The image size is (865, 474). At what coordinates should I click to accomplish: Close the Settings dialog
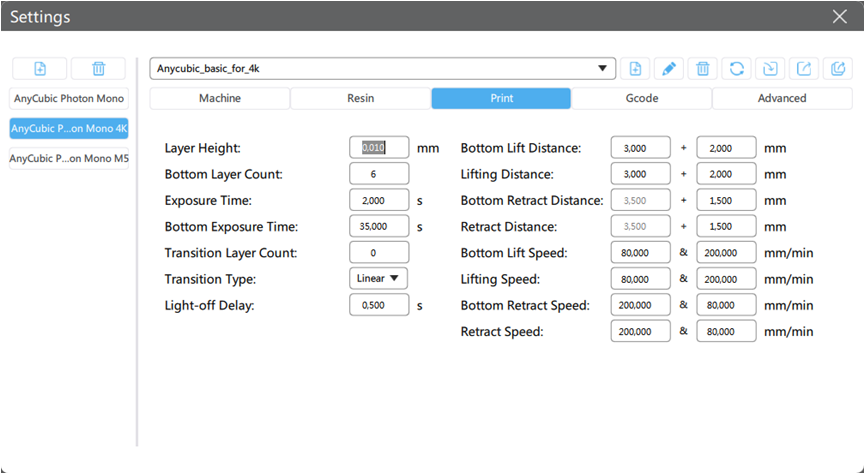840,17
